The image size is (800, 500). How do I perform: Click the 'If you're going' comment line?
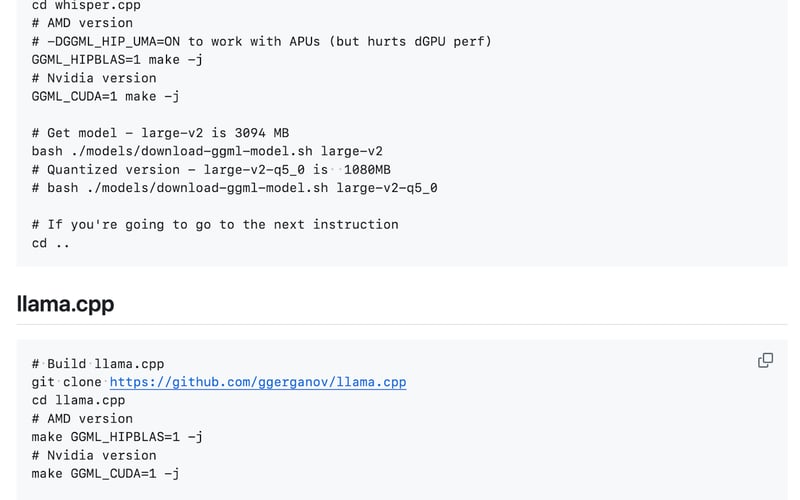pyautogui.click(x=215, y=224)
